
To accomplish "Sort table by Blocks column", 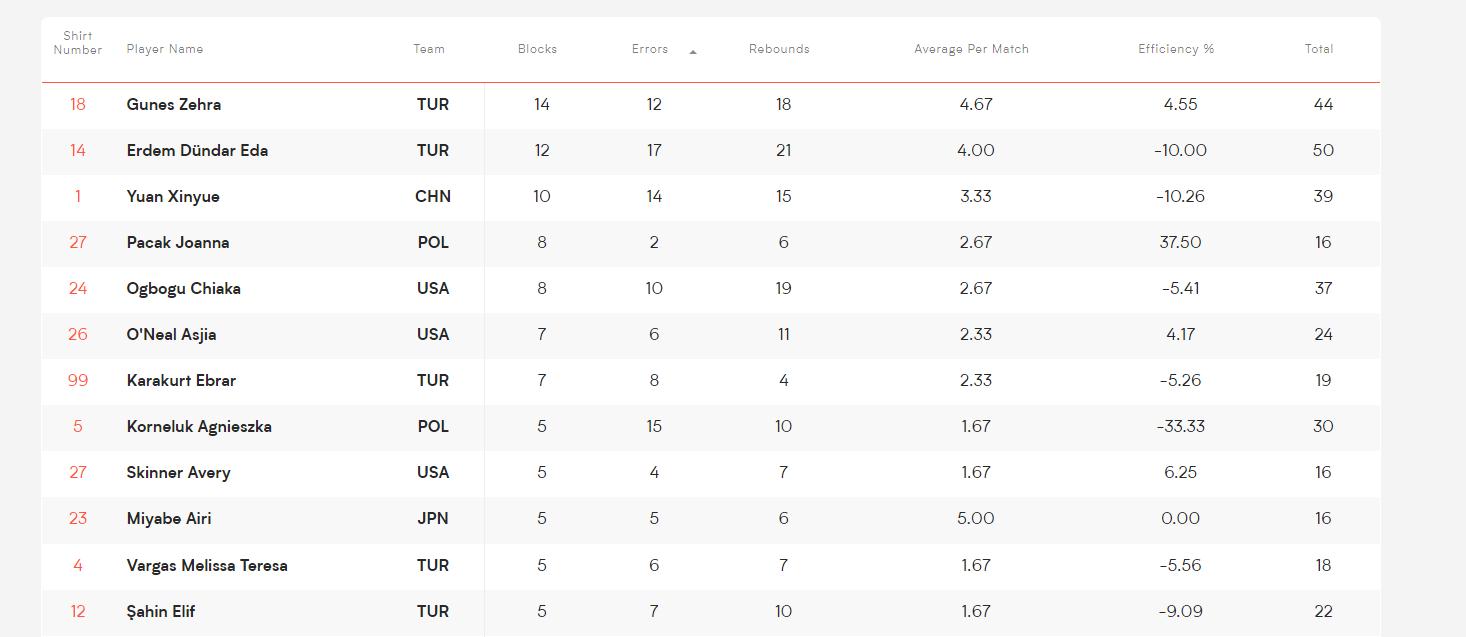I will click(537, 49).
